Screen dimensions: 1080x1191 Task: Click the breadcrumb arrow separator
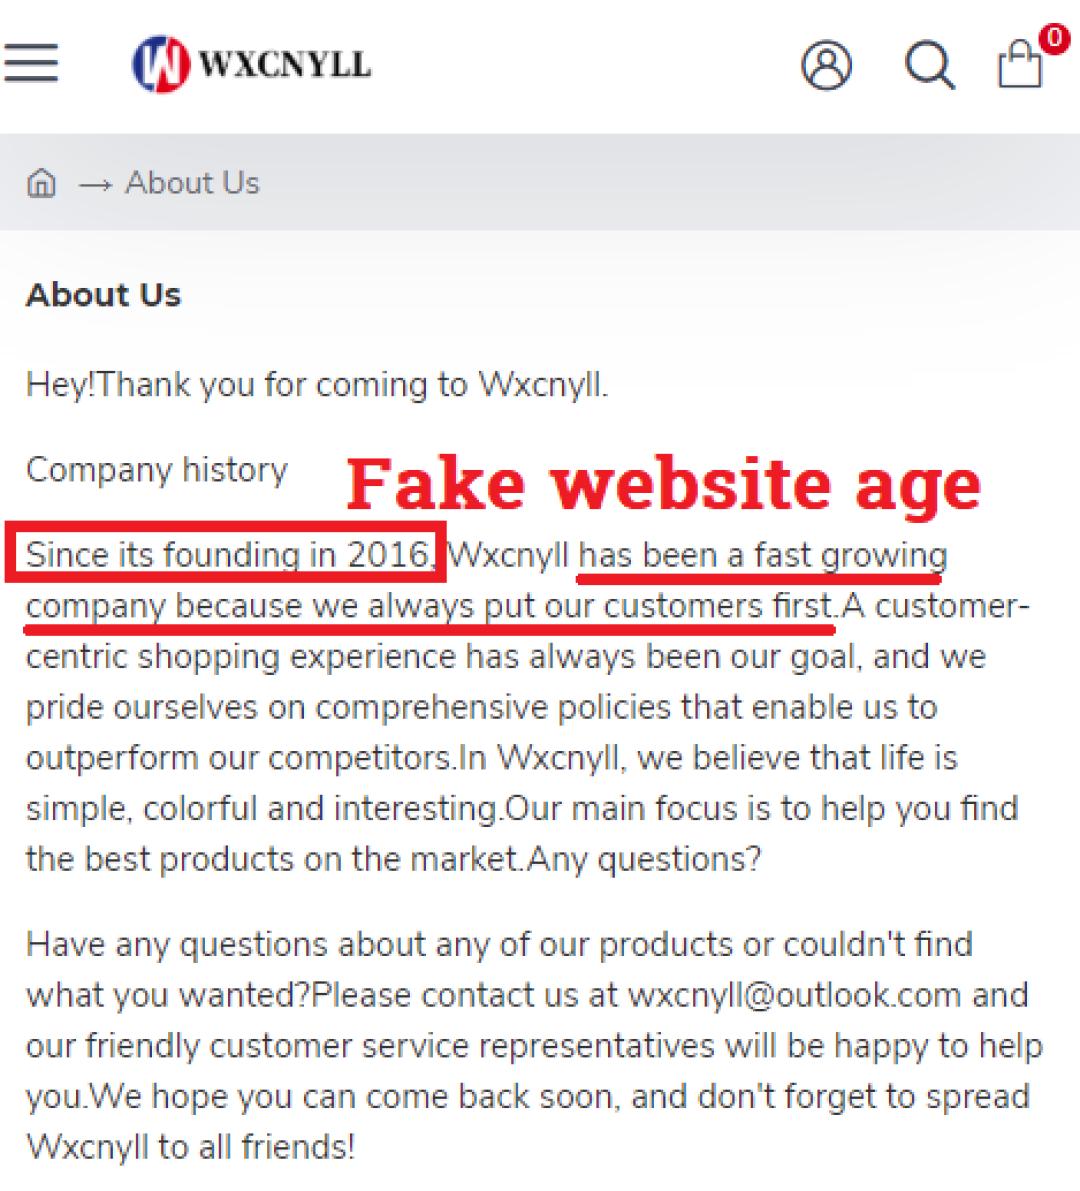tap(94, 185)
